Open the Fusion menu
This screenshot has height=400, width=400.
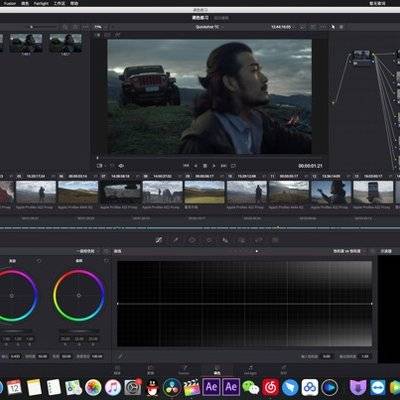click(10, 3)
